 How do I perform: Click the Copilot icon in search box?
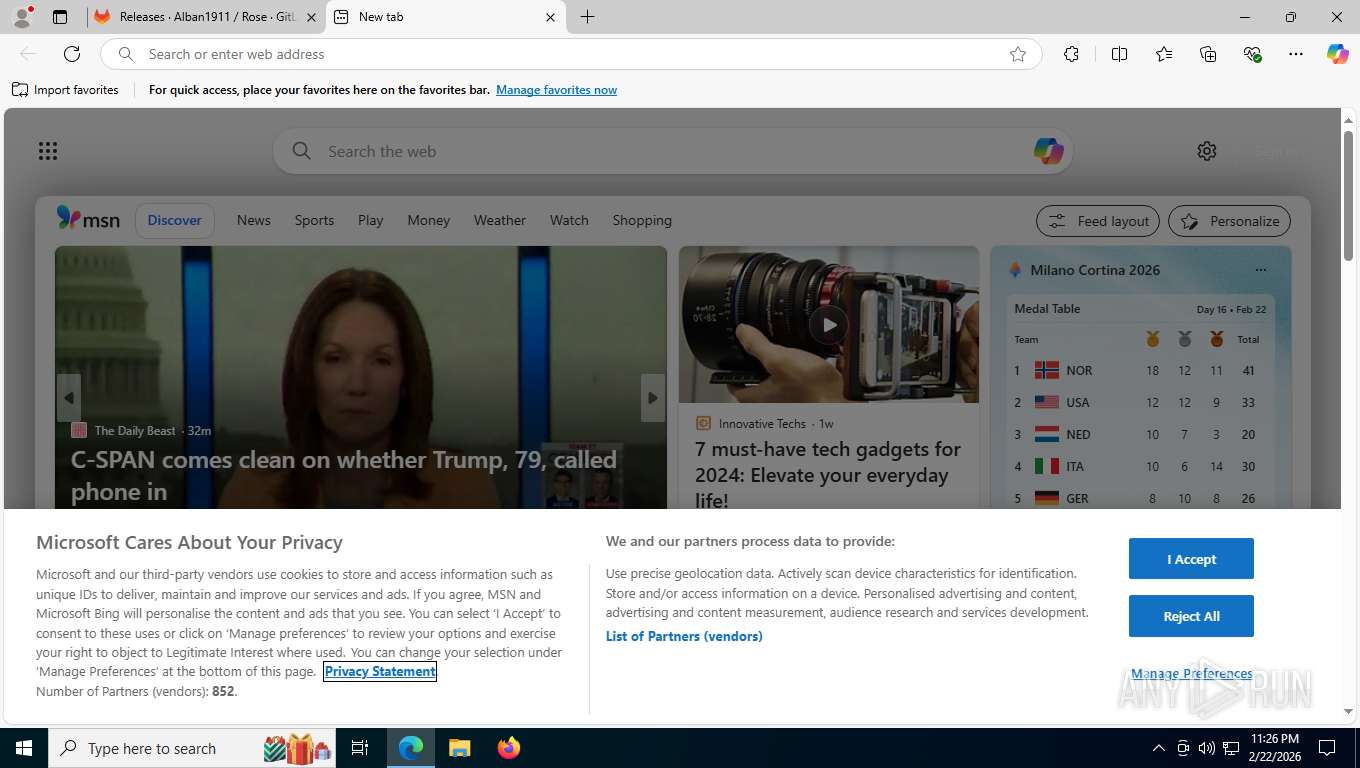[x=1048, y=151]
